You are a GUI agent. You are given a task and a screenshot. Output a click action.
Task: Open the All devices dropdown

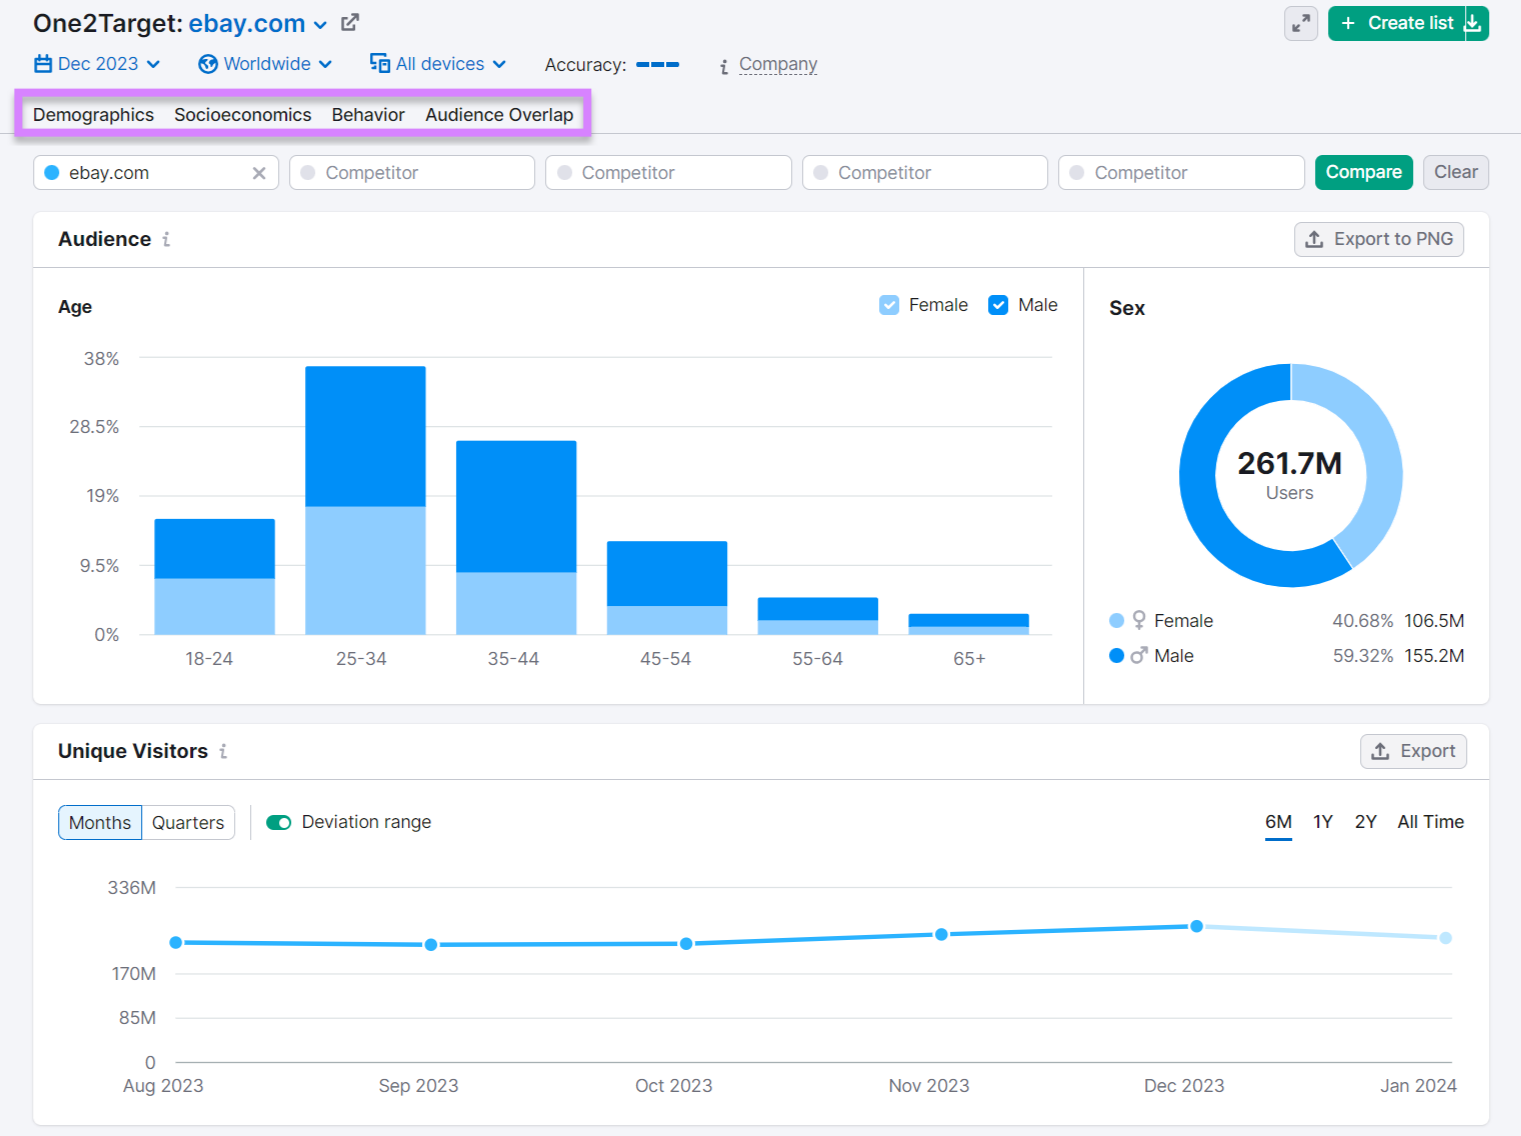tap(438, 63)
